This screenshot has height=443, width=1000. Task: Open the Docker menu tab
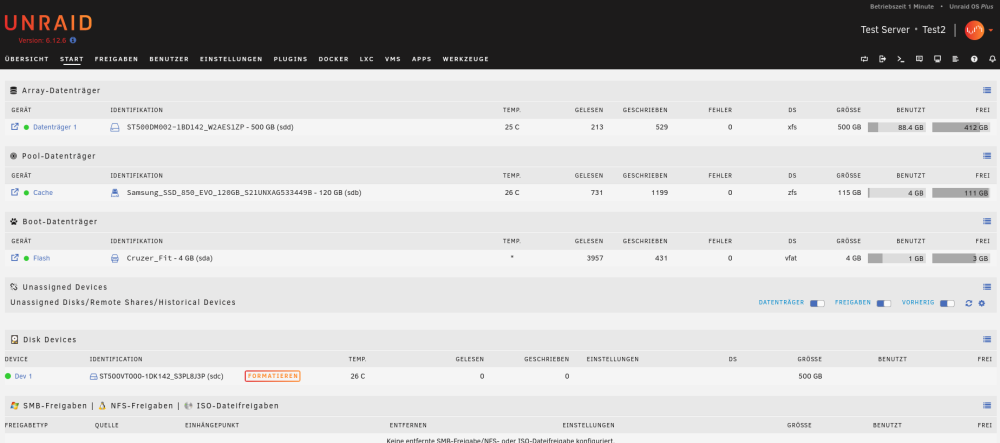point(334,59)
